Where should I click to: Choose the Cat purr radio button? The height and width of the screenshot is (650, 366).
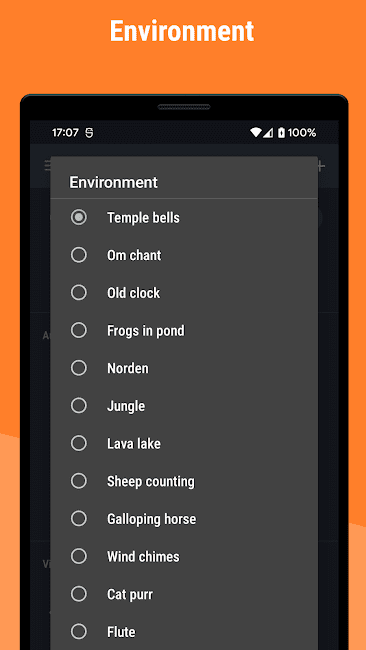(x=79, y=594)
